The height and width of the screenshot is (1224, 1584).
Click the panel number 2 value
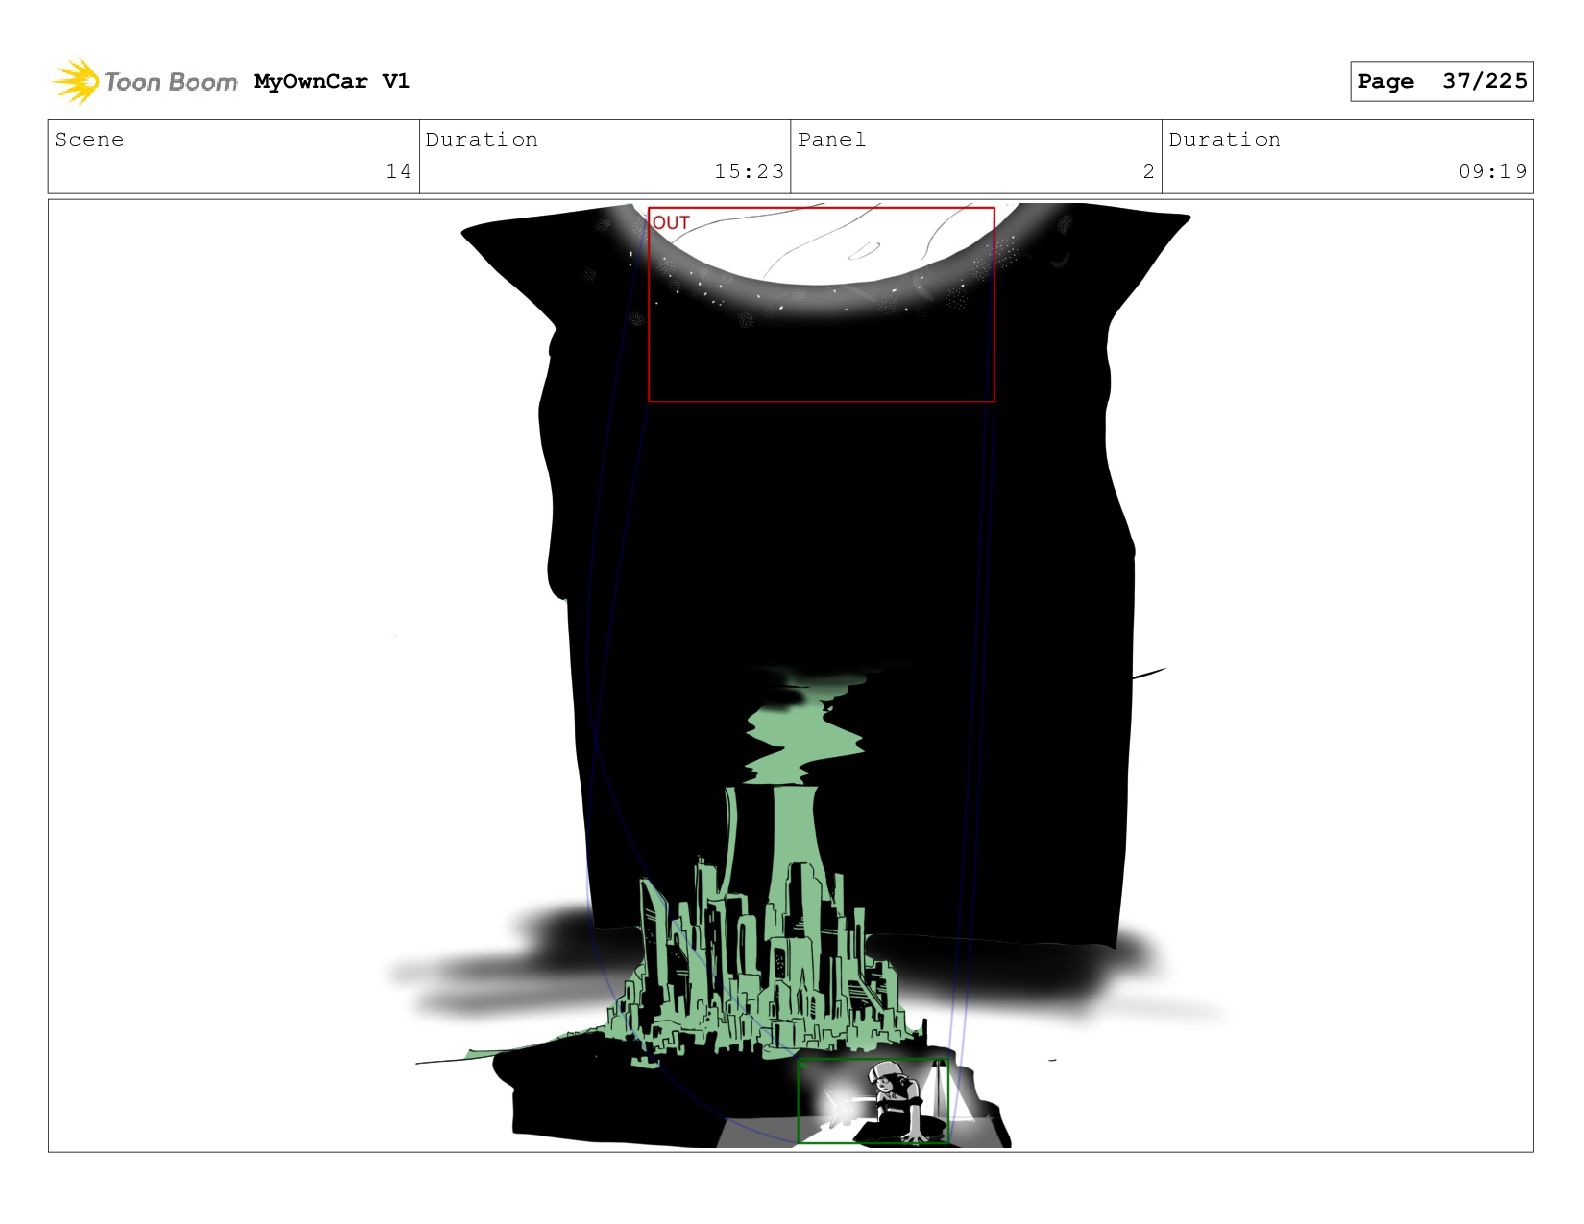[1148, 171]
